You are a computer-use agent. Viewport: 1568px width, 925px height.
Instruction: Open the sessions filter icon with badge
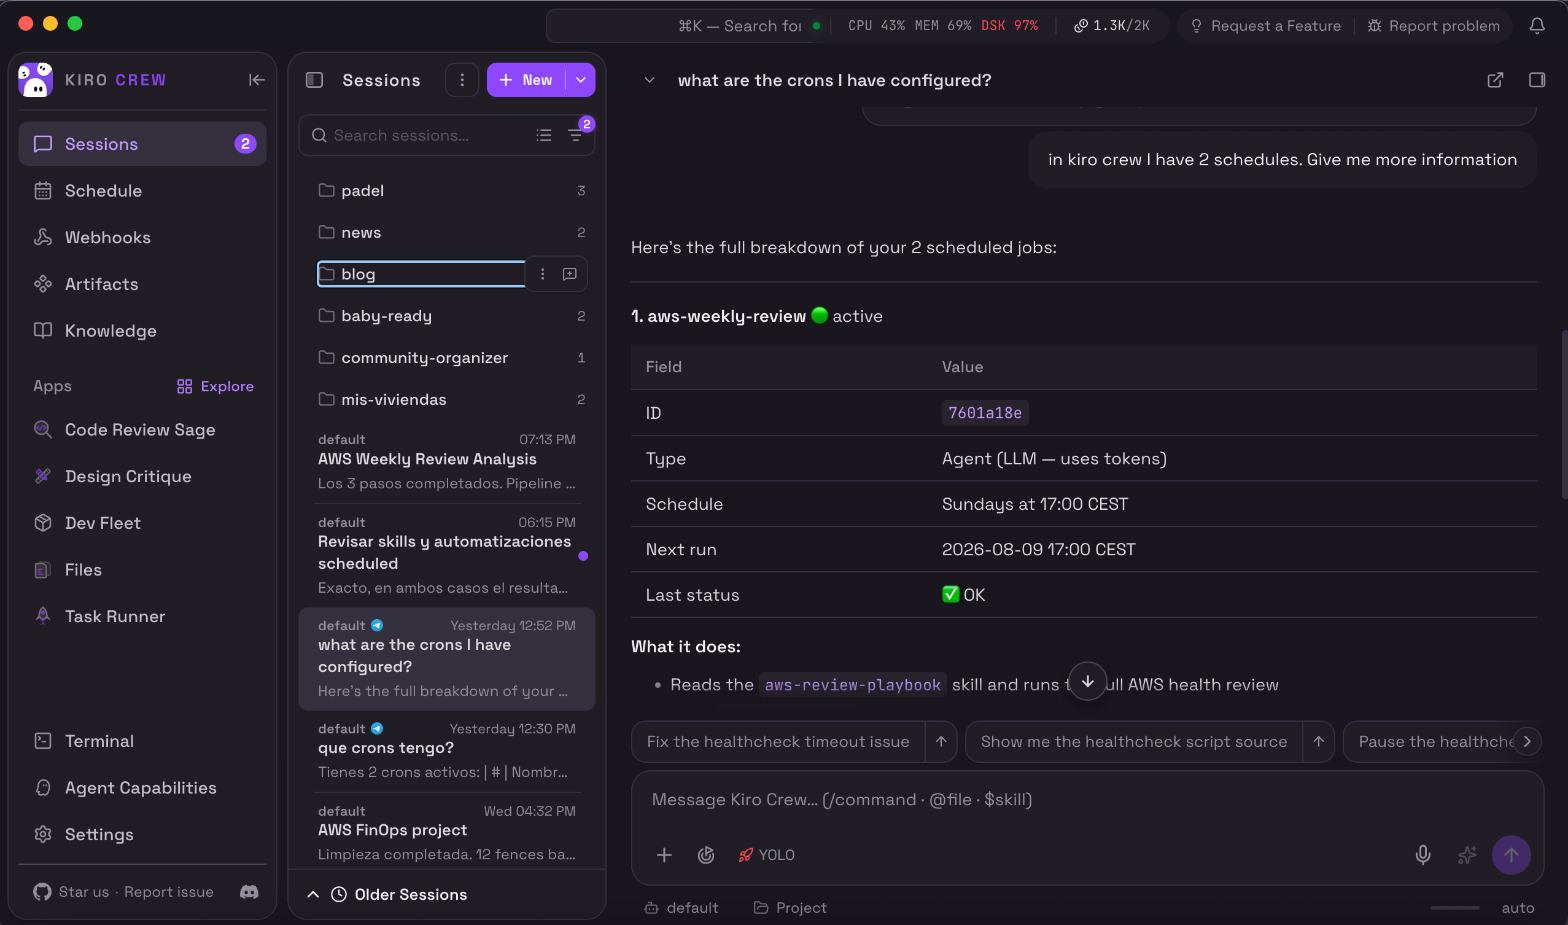click(577, 134)
